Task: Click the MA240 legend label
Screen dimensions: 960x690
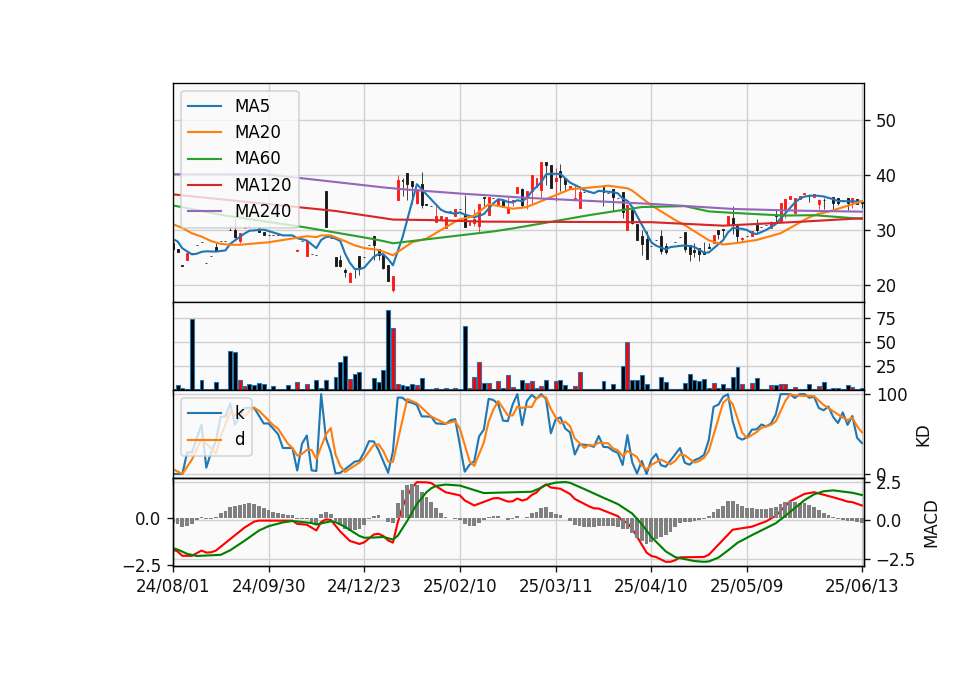Action: click(x=263, y=211)
